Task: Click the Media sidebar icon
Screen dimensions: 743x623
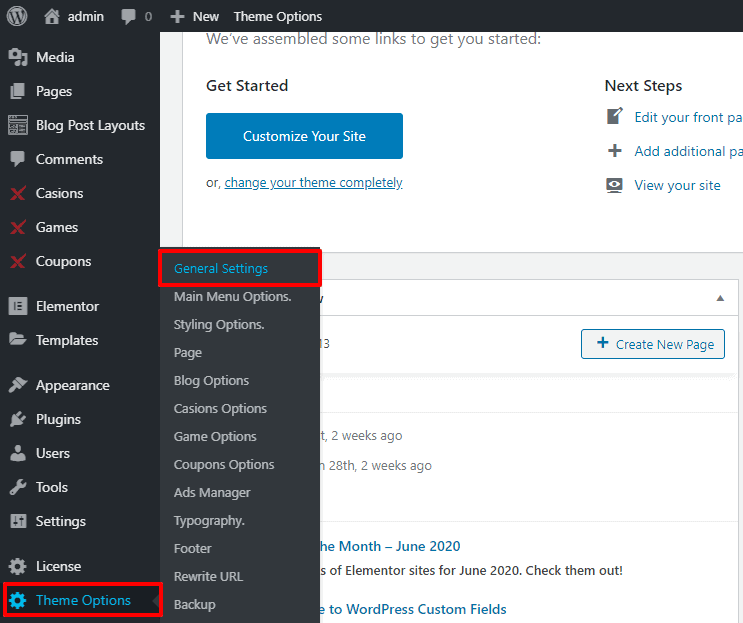Action: coord(18,57)
